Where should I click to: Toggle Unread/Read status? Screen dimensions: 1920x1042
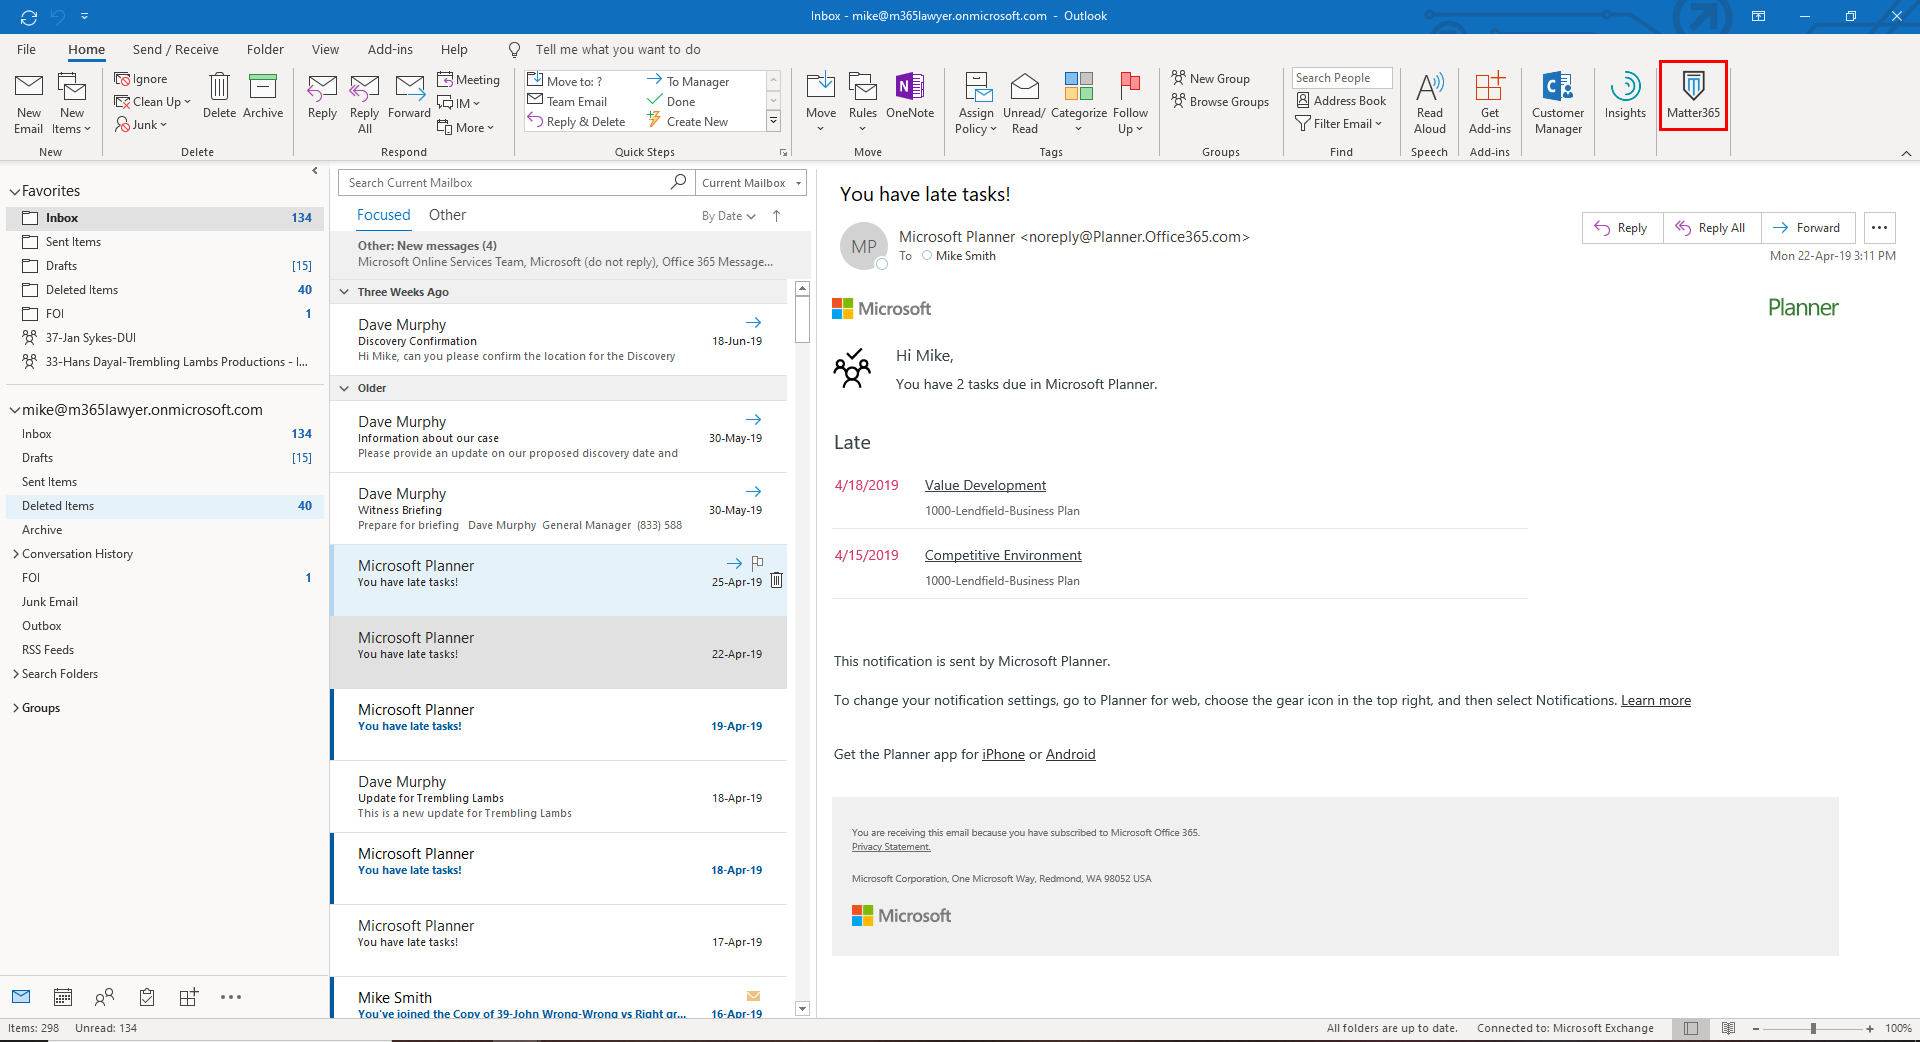[1025, 102]
